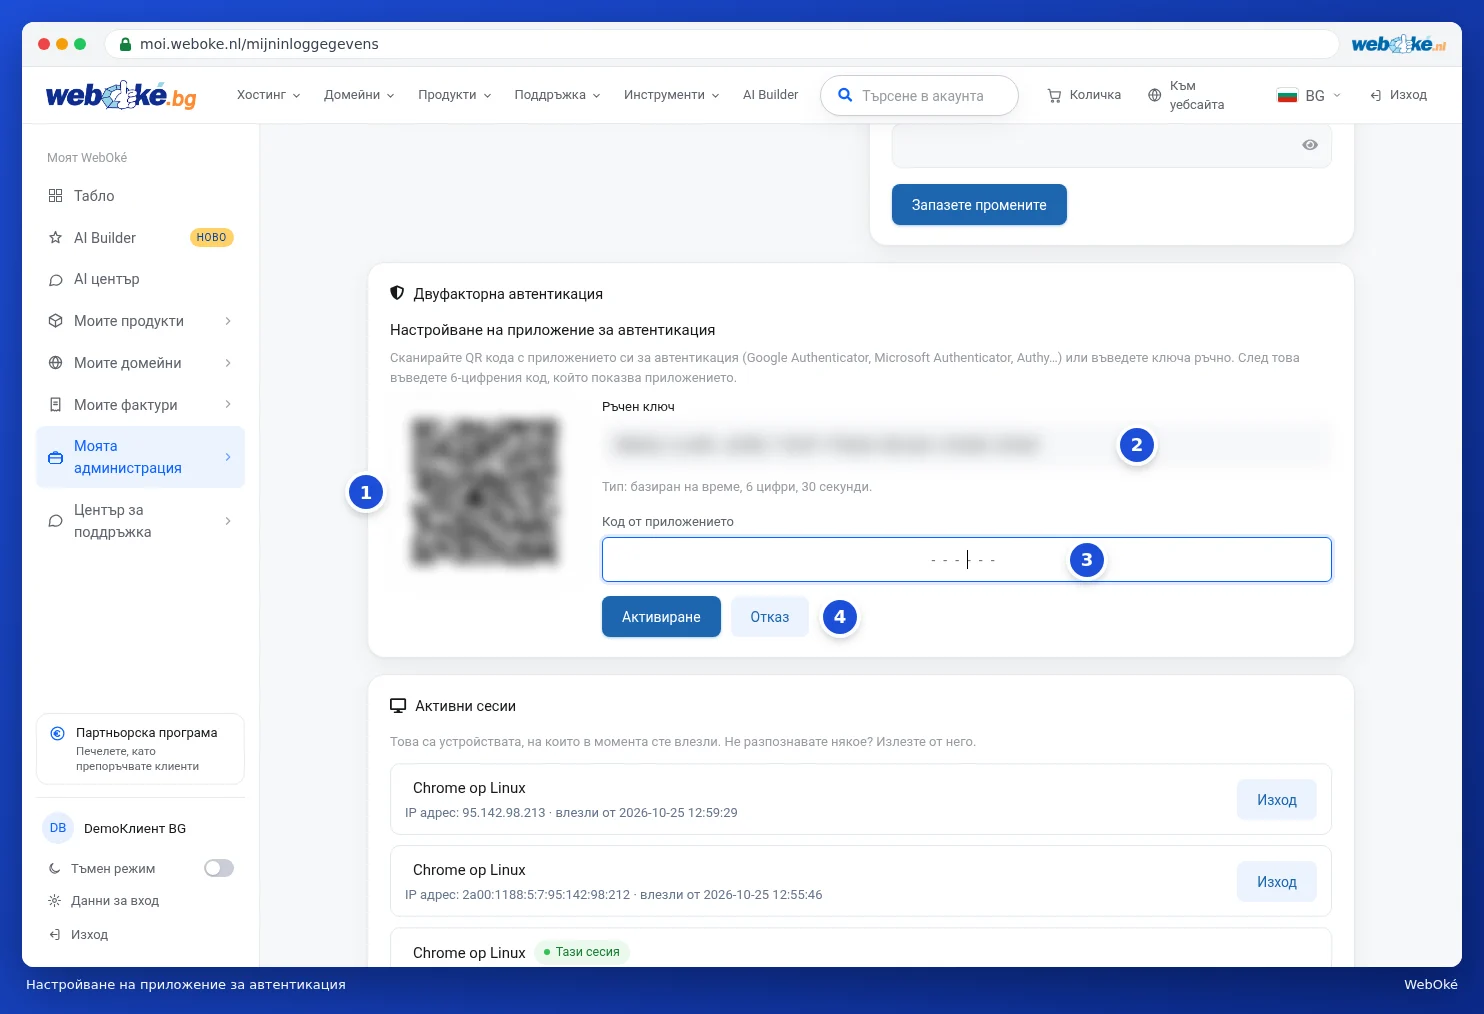This screenshot has width=1484, height=1014.
Task: Toggle the Тъмен режим switch
Action: pos(219,868)
